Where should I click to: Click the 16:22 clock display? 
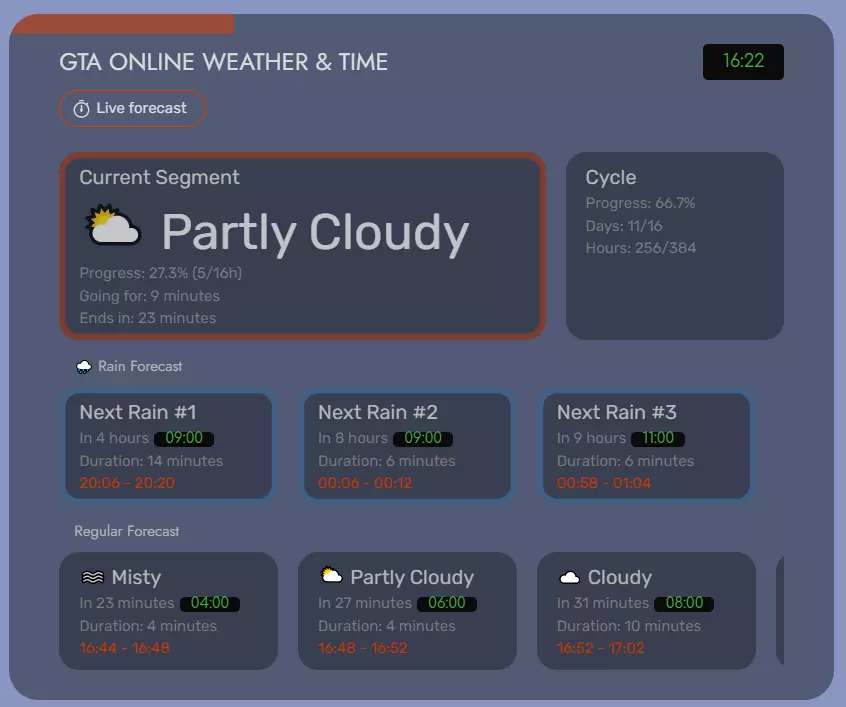click(x=743, y=62)
